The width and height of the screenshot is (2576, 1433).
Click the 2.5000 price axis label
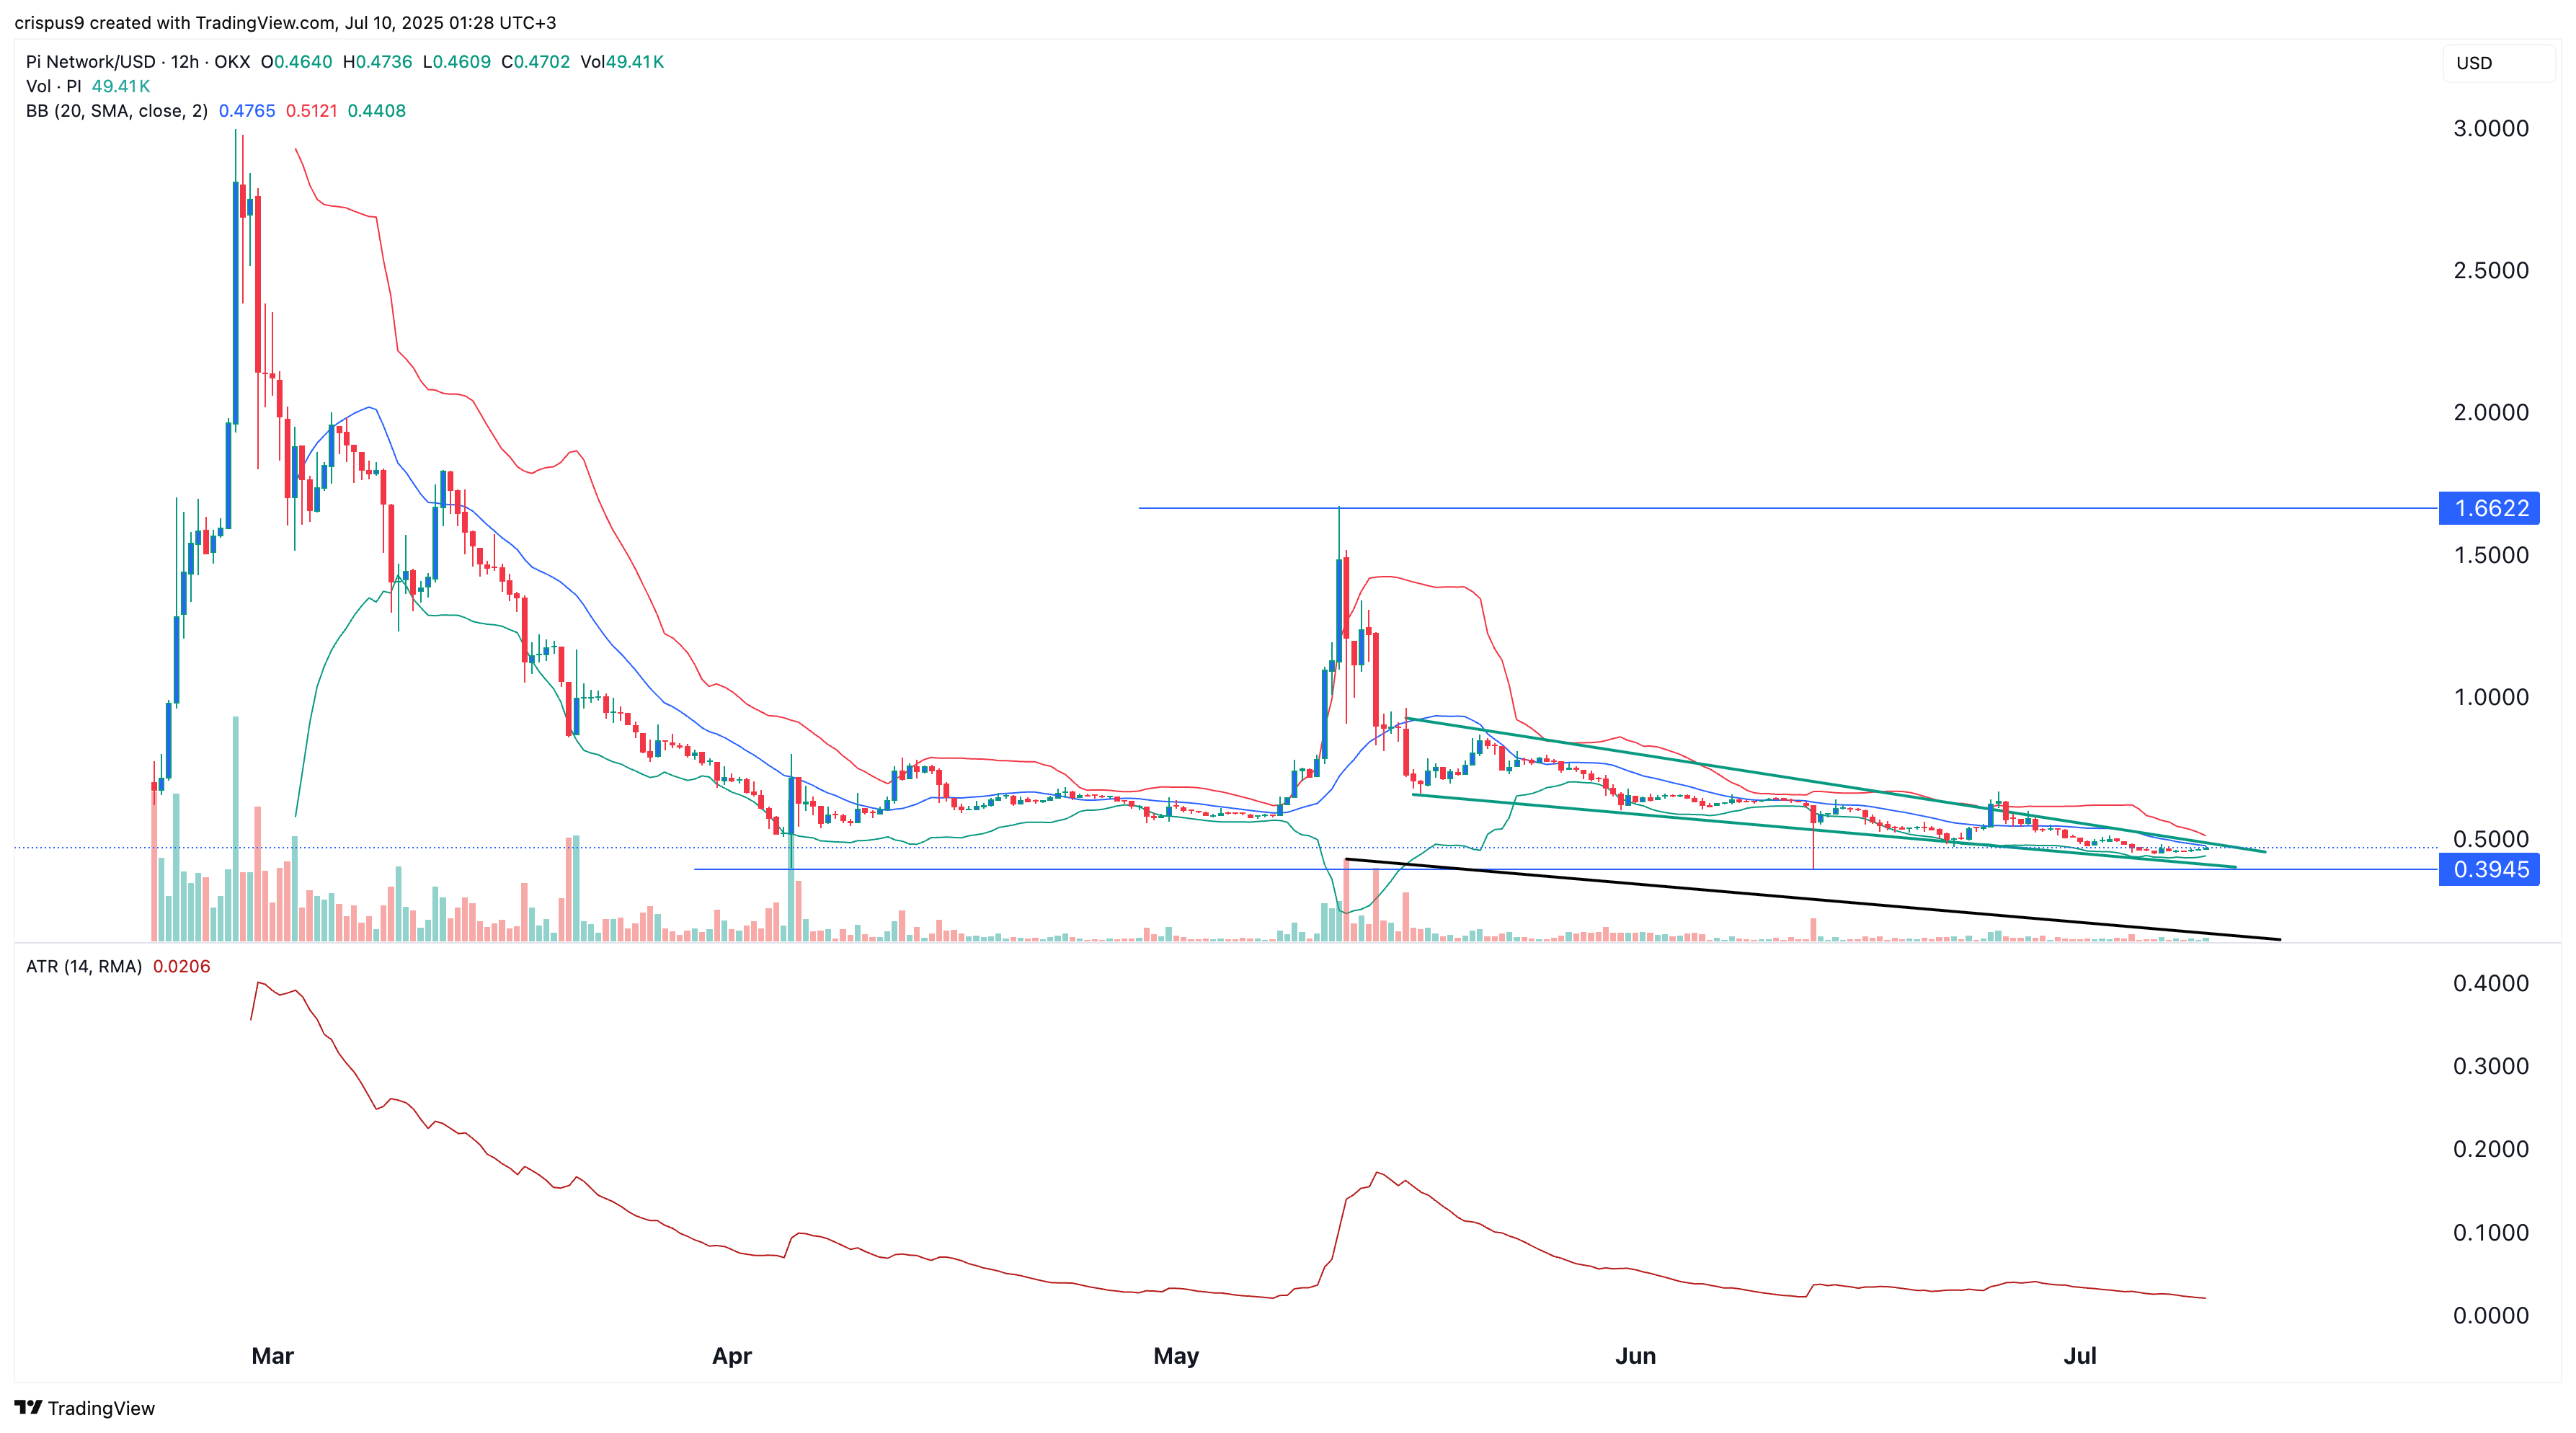(2491, 270)
